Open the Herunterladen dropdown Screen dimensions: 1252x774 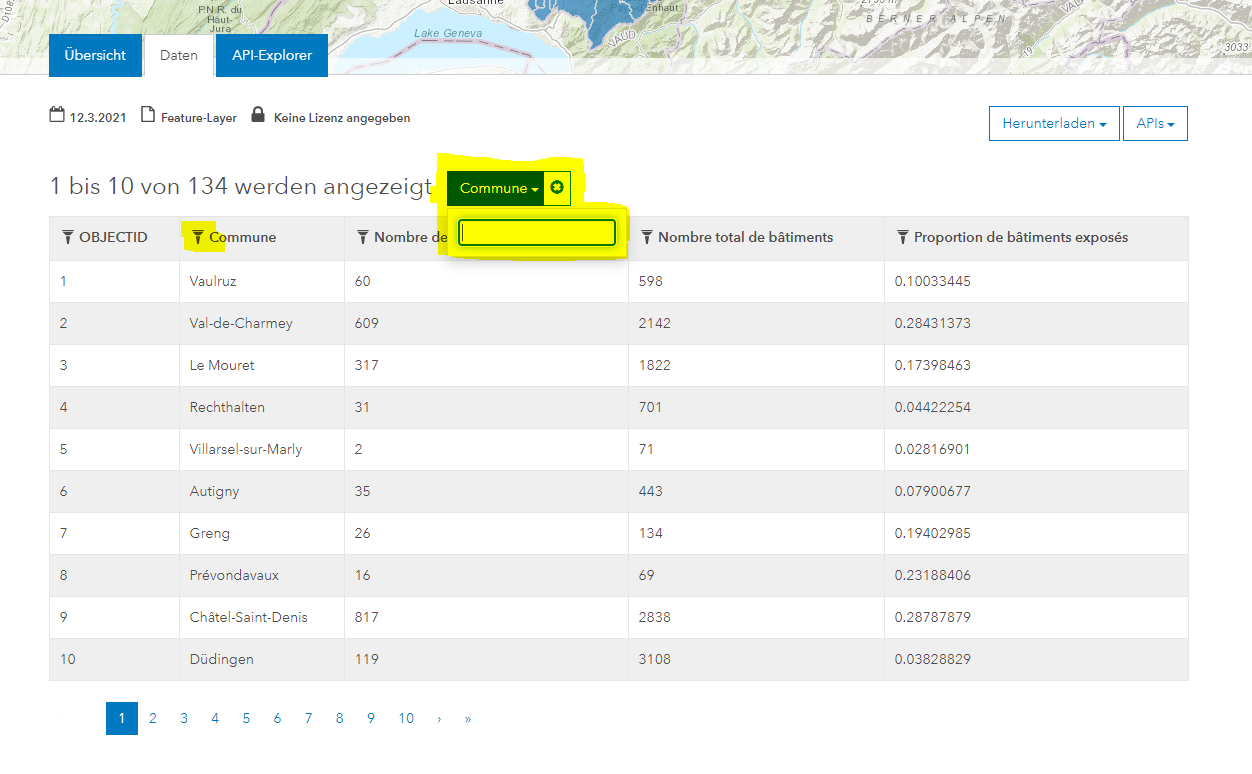point(1054,124)
